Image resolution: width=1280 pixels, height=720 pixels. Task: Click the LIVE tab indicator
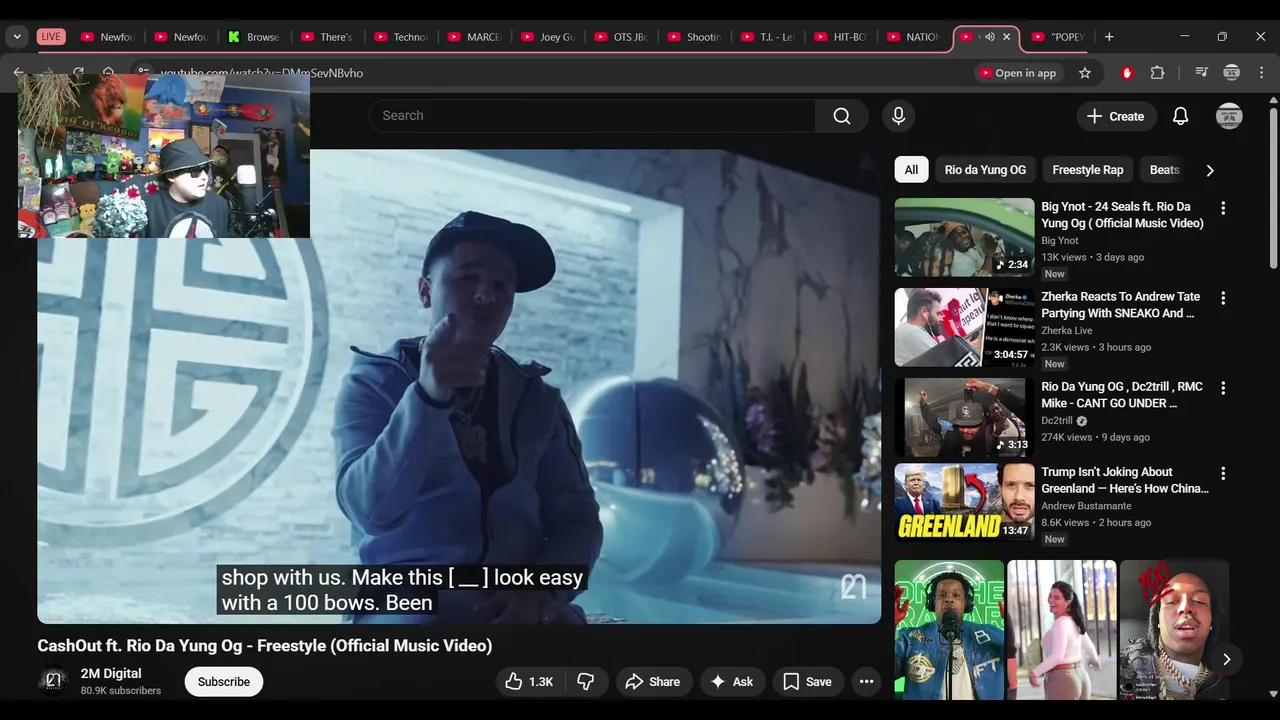coord(51,37)
